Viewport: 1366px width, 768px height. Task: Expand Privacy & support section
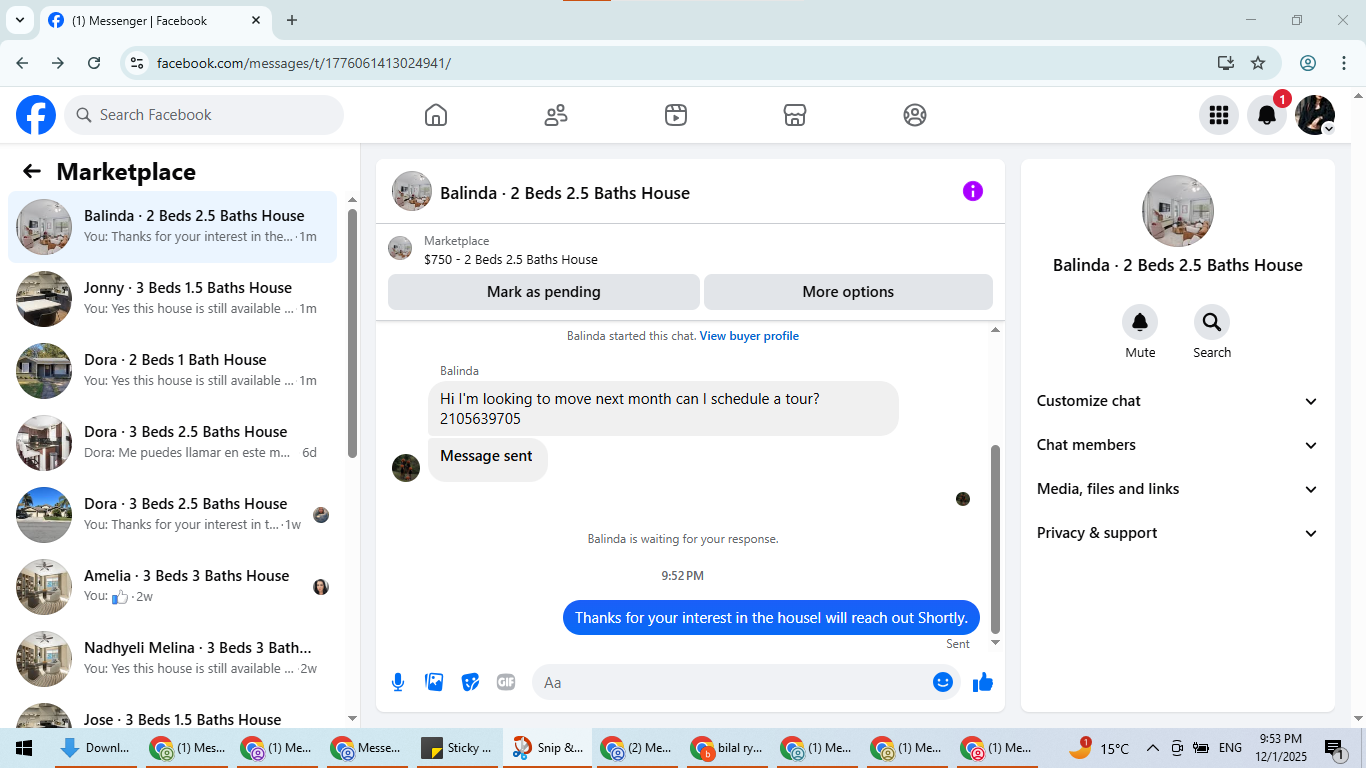pos(1178,533)
